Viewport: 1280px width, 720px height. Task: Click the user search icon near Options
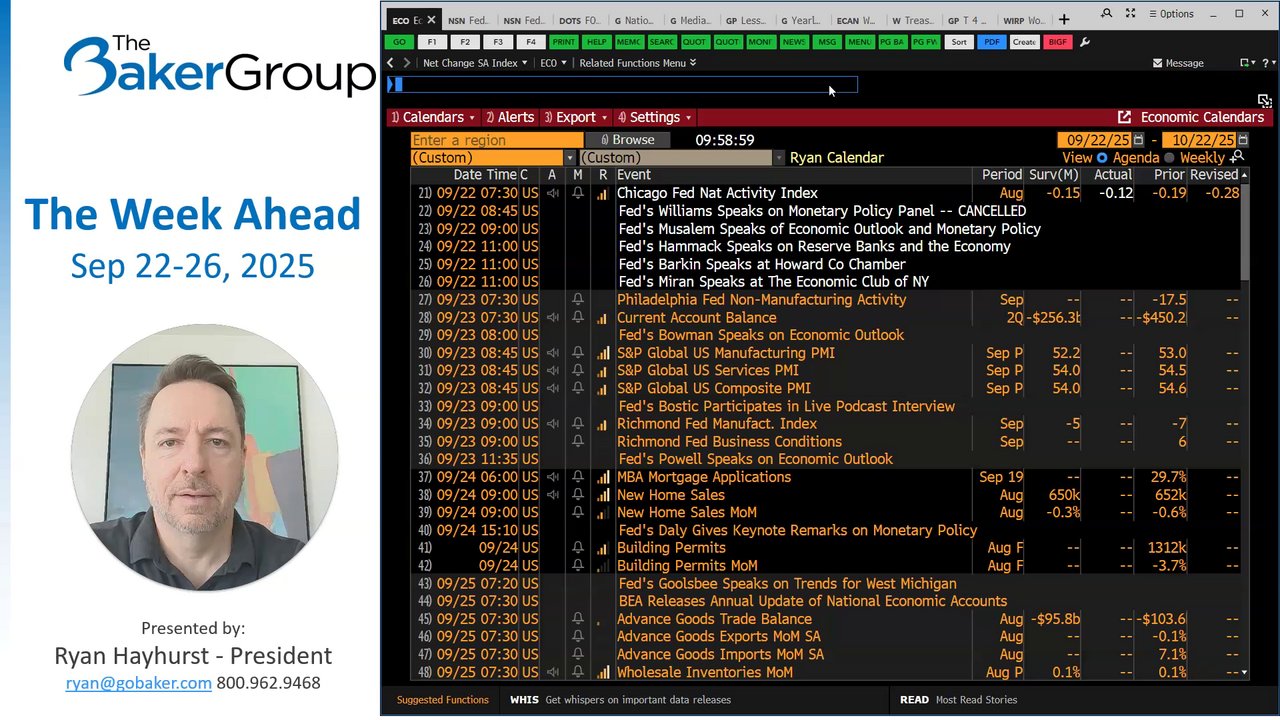(1106, 14)
